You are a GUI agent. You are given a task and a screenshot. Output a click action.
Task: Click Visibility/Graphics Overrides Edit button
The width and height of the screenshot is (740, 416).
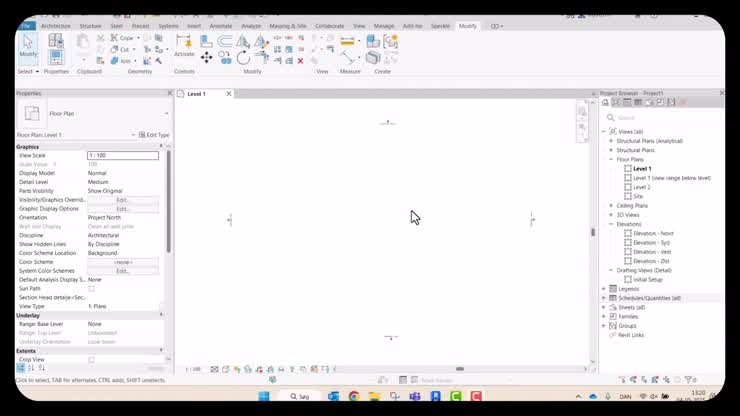point(123,200)
